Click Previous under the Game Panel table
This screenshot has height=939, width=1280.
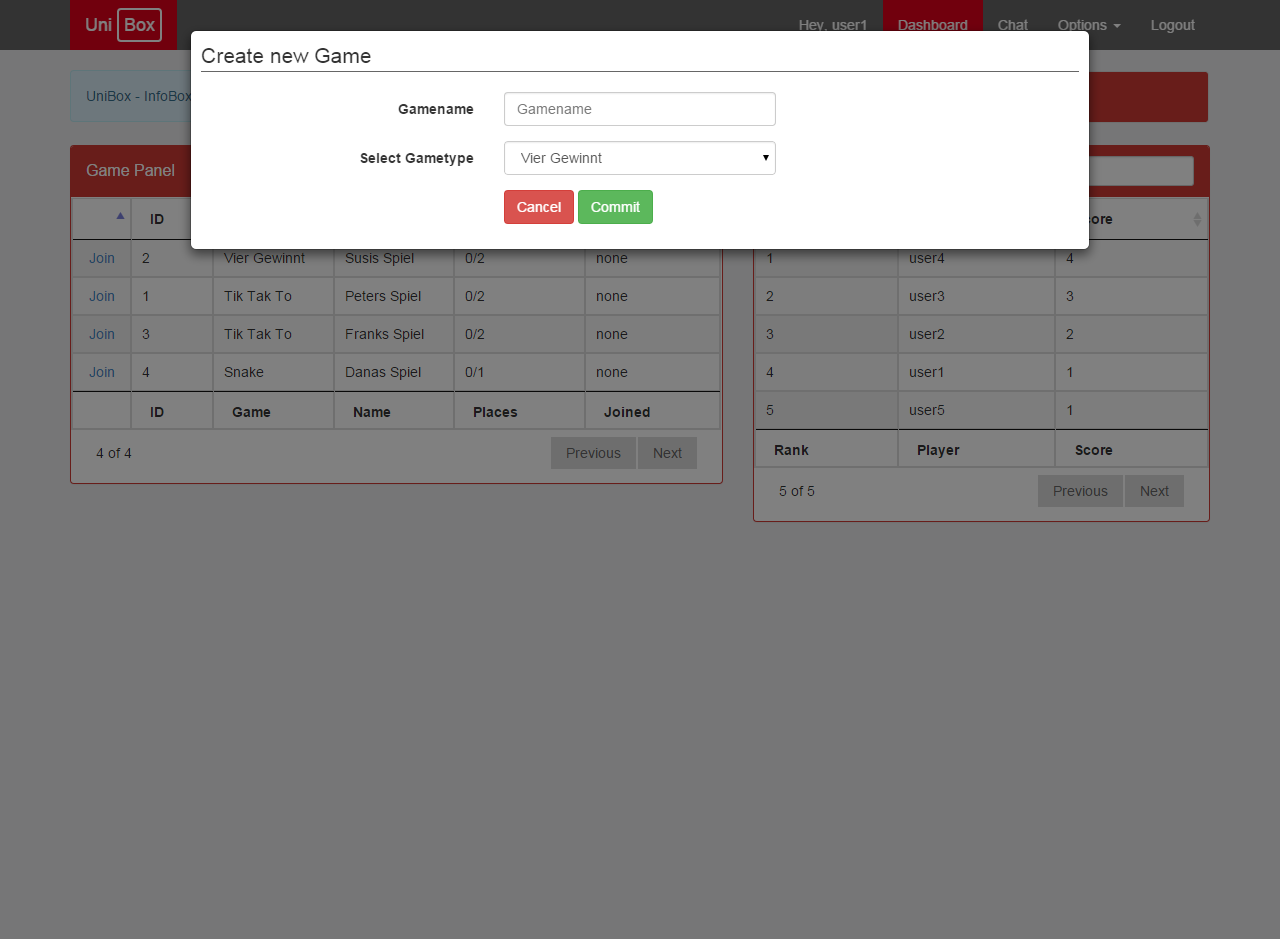pyautogui.click(x=593, y=453)
